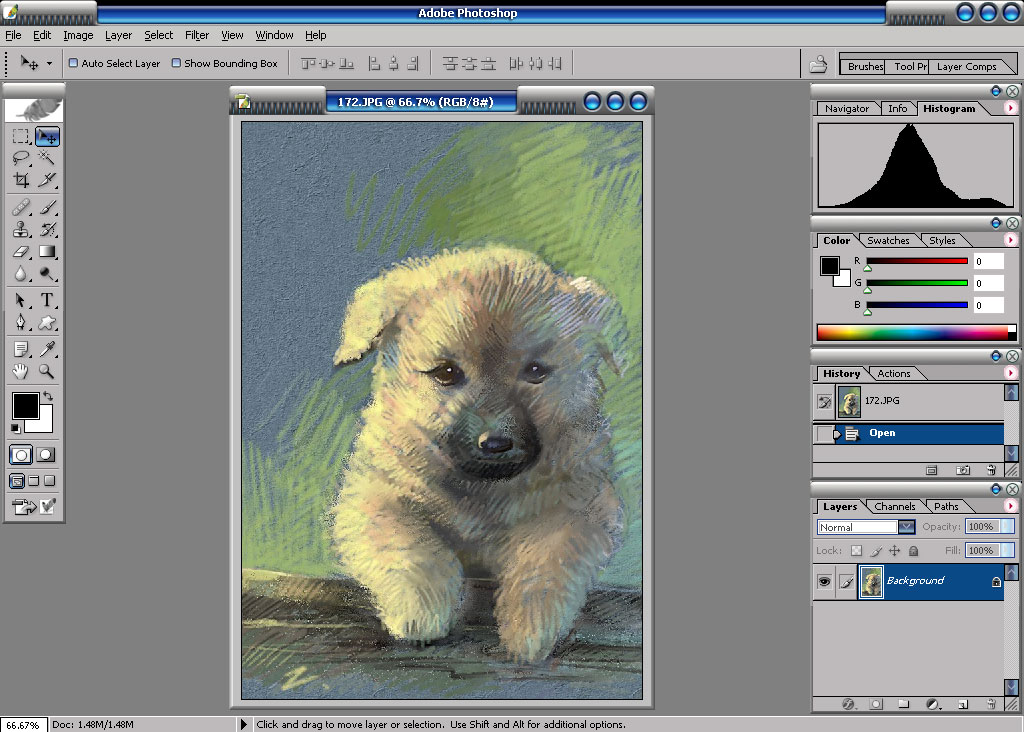Select the Type tool
Image resolution: width=1024 pixels, height=732 pixels.
click(47, 300)
